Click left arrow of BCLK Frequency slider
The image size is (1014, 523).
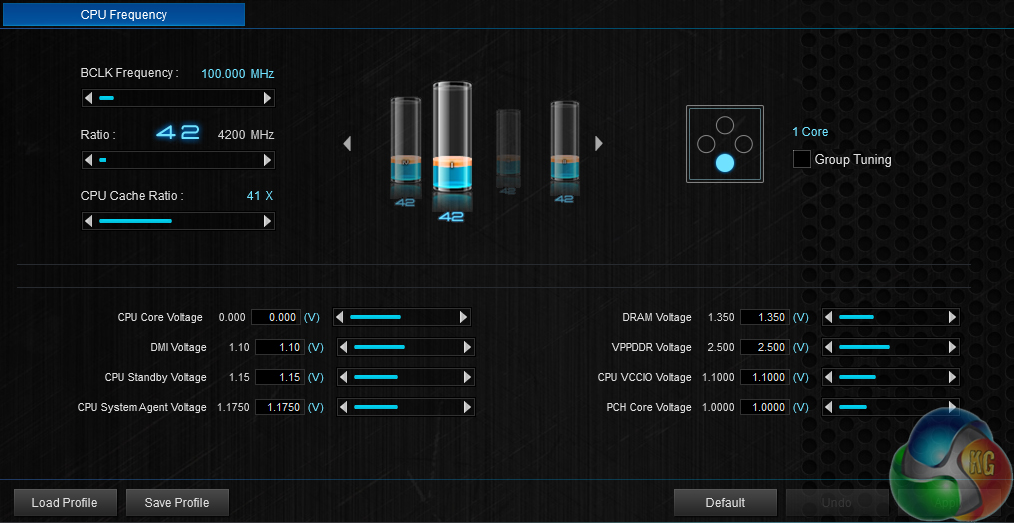click(89, 98)
